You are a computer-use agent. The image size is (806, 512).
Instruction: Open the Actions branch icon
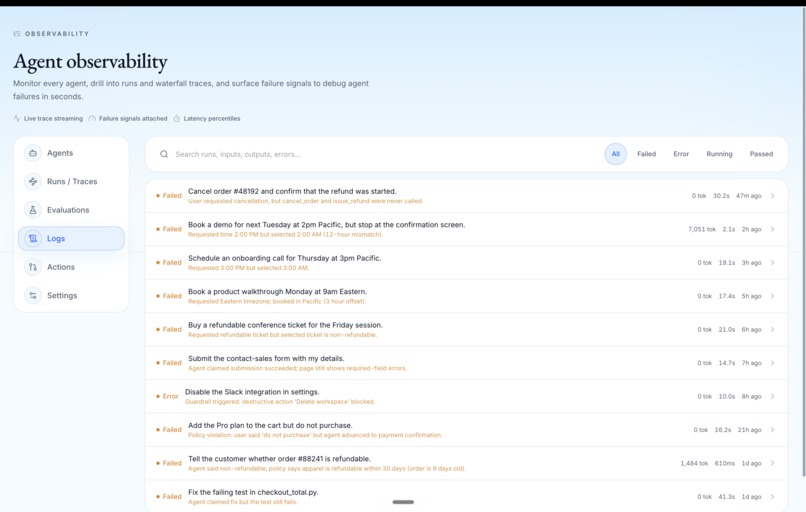[x=33, y=267]
